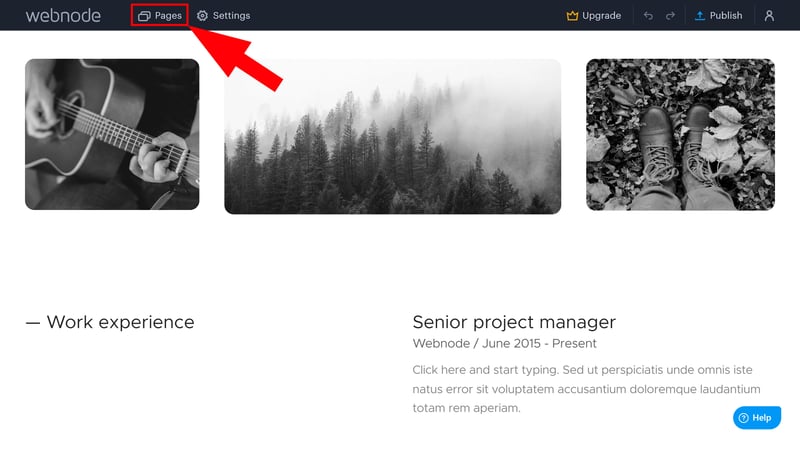Open the user account profile icon
This screenshot has height=450, width=800.
pos(769,16)
